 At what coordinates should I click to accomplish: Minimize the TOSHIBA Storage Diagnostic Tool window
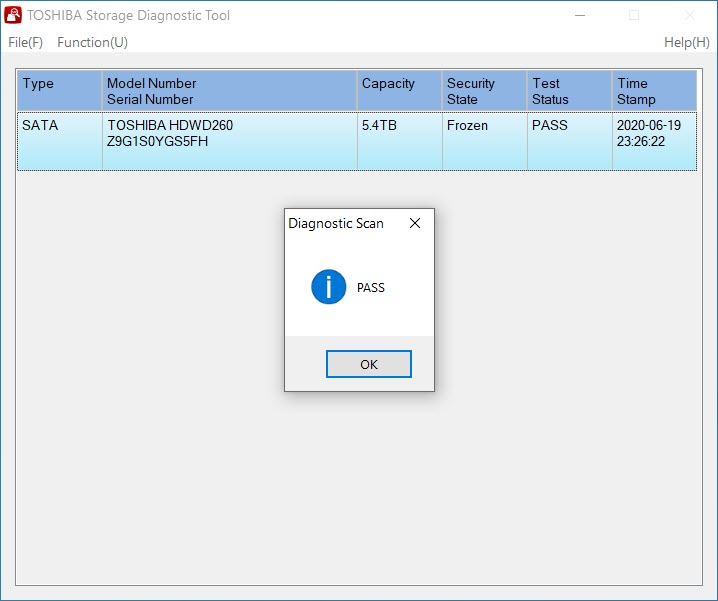pos(580,16)
